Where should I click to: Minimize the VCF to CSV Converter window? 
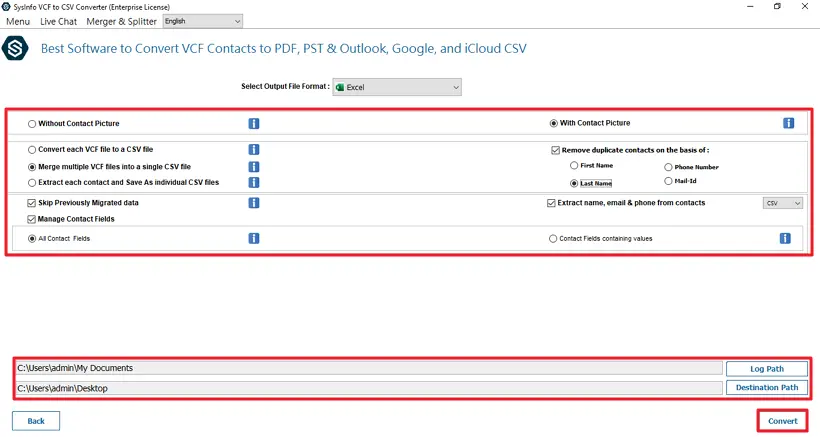[x=750, y=7]
